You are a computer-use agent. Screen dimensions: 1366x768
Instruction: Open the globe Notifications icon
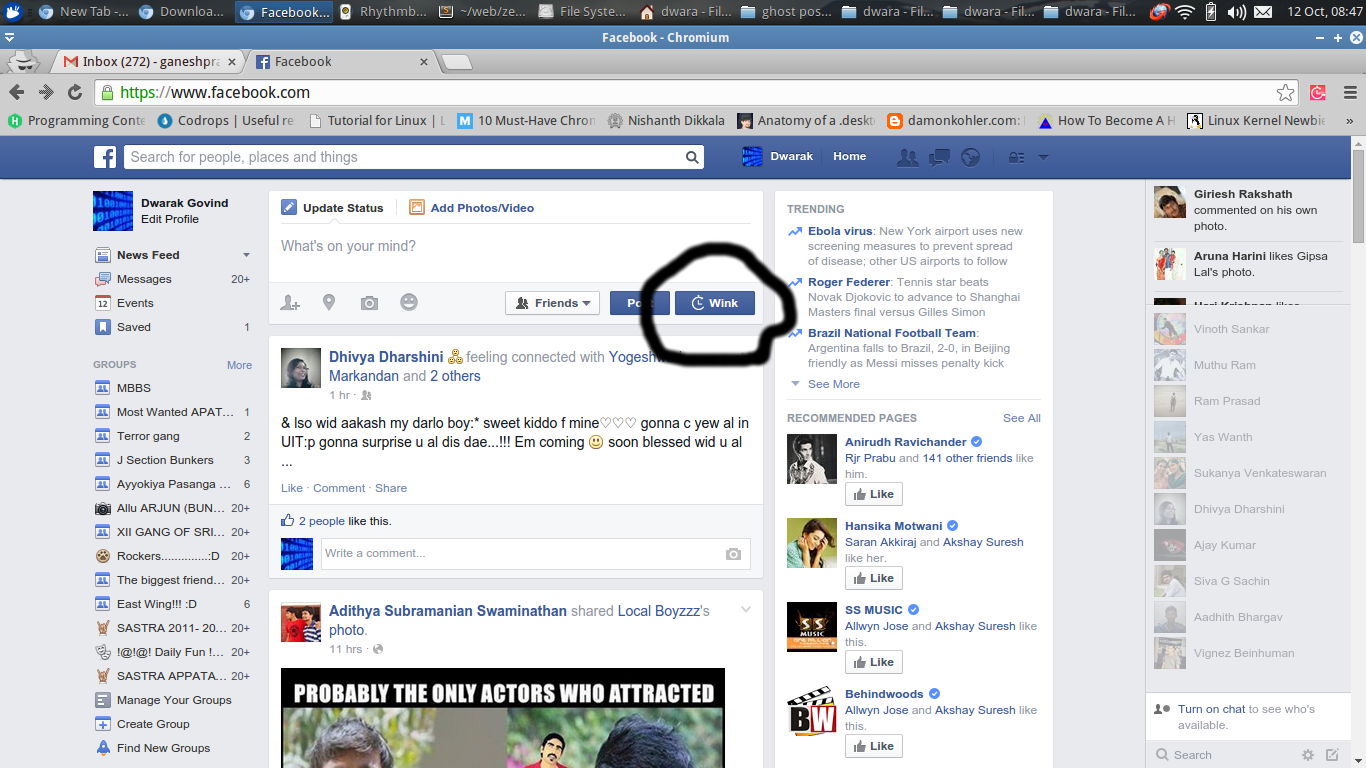[x=969, y=157]
